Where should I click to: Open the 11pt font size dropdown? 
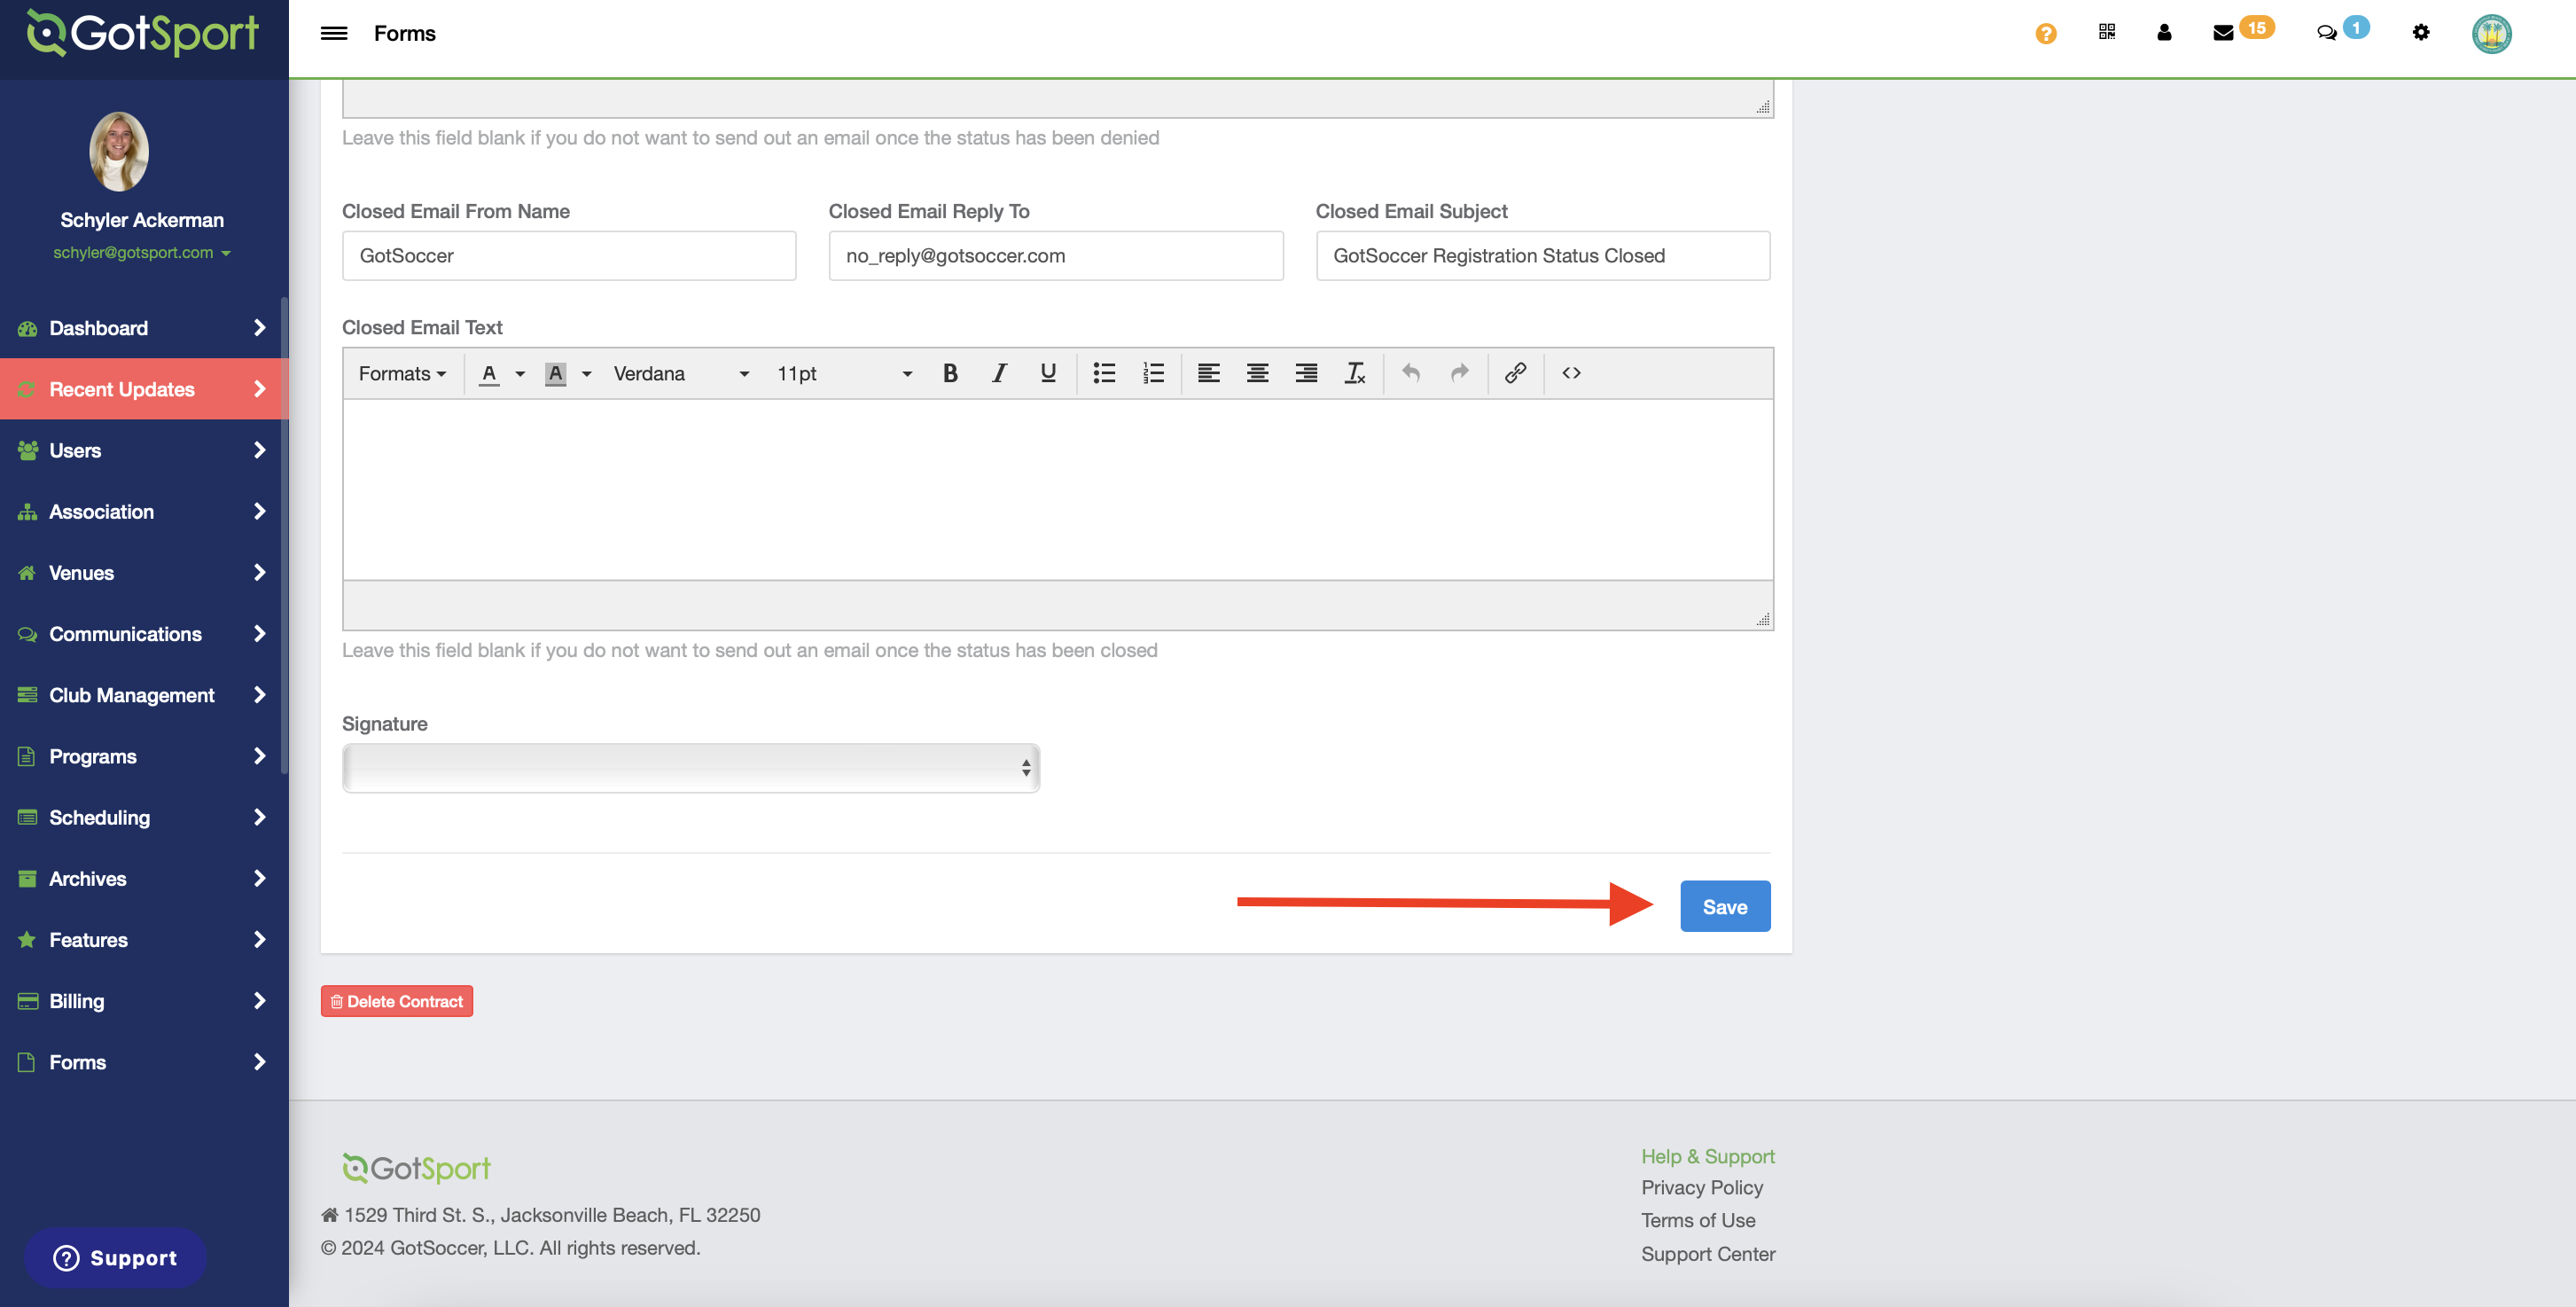coord(844,373)
